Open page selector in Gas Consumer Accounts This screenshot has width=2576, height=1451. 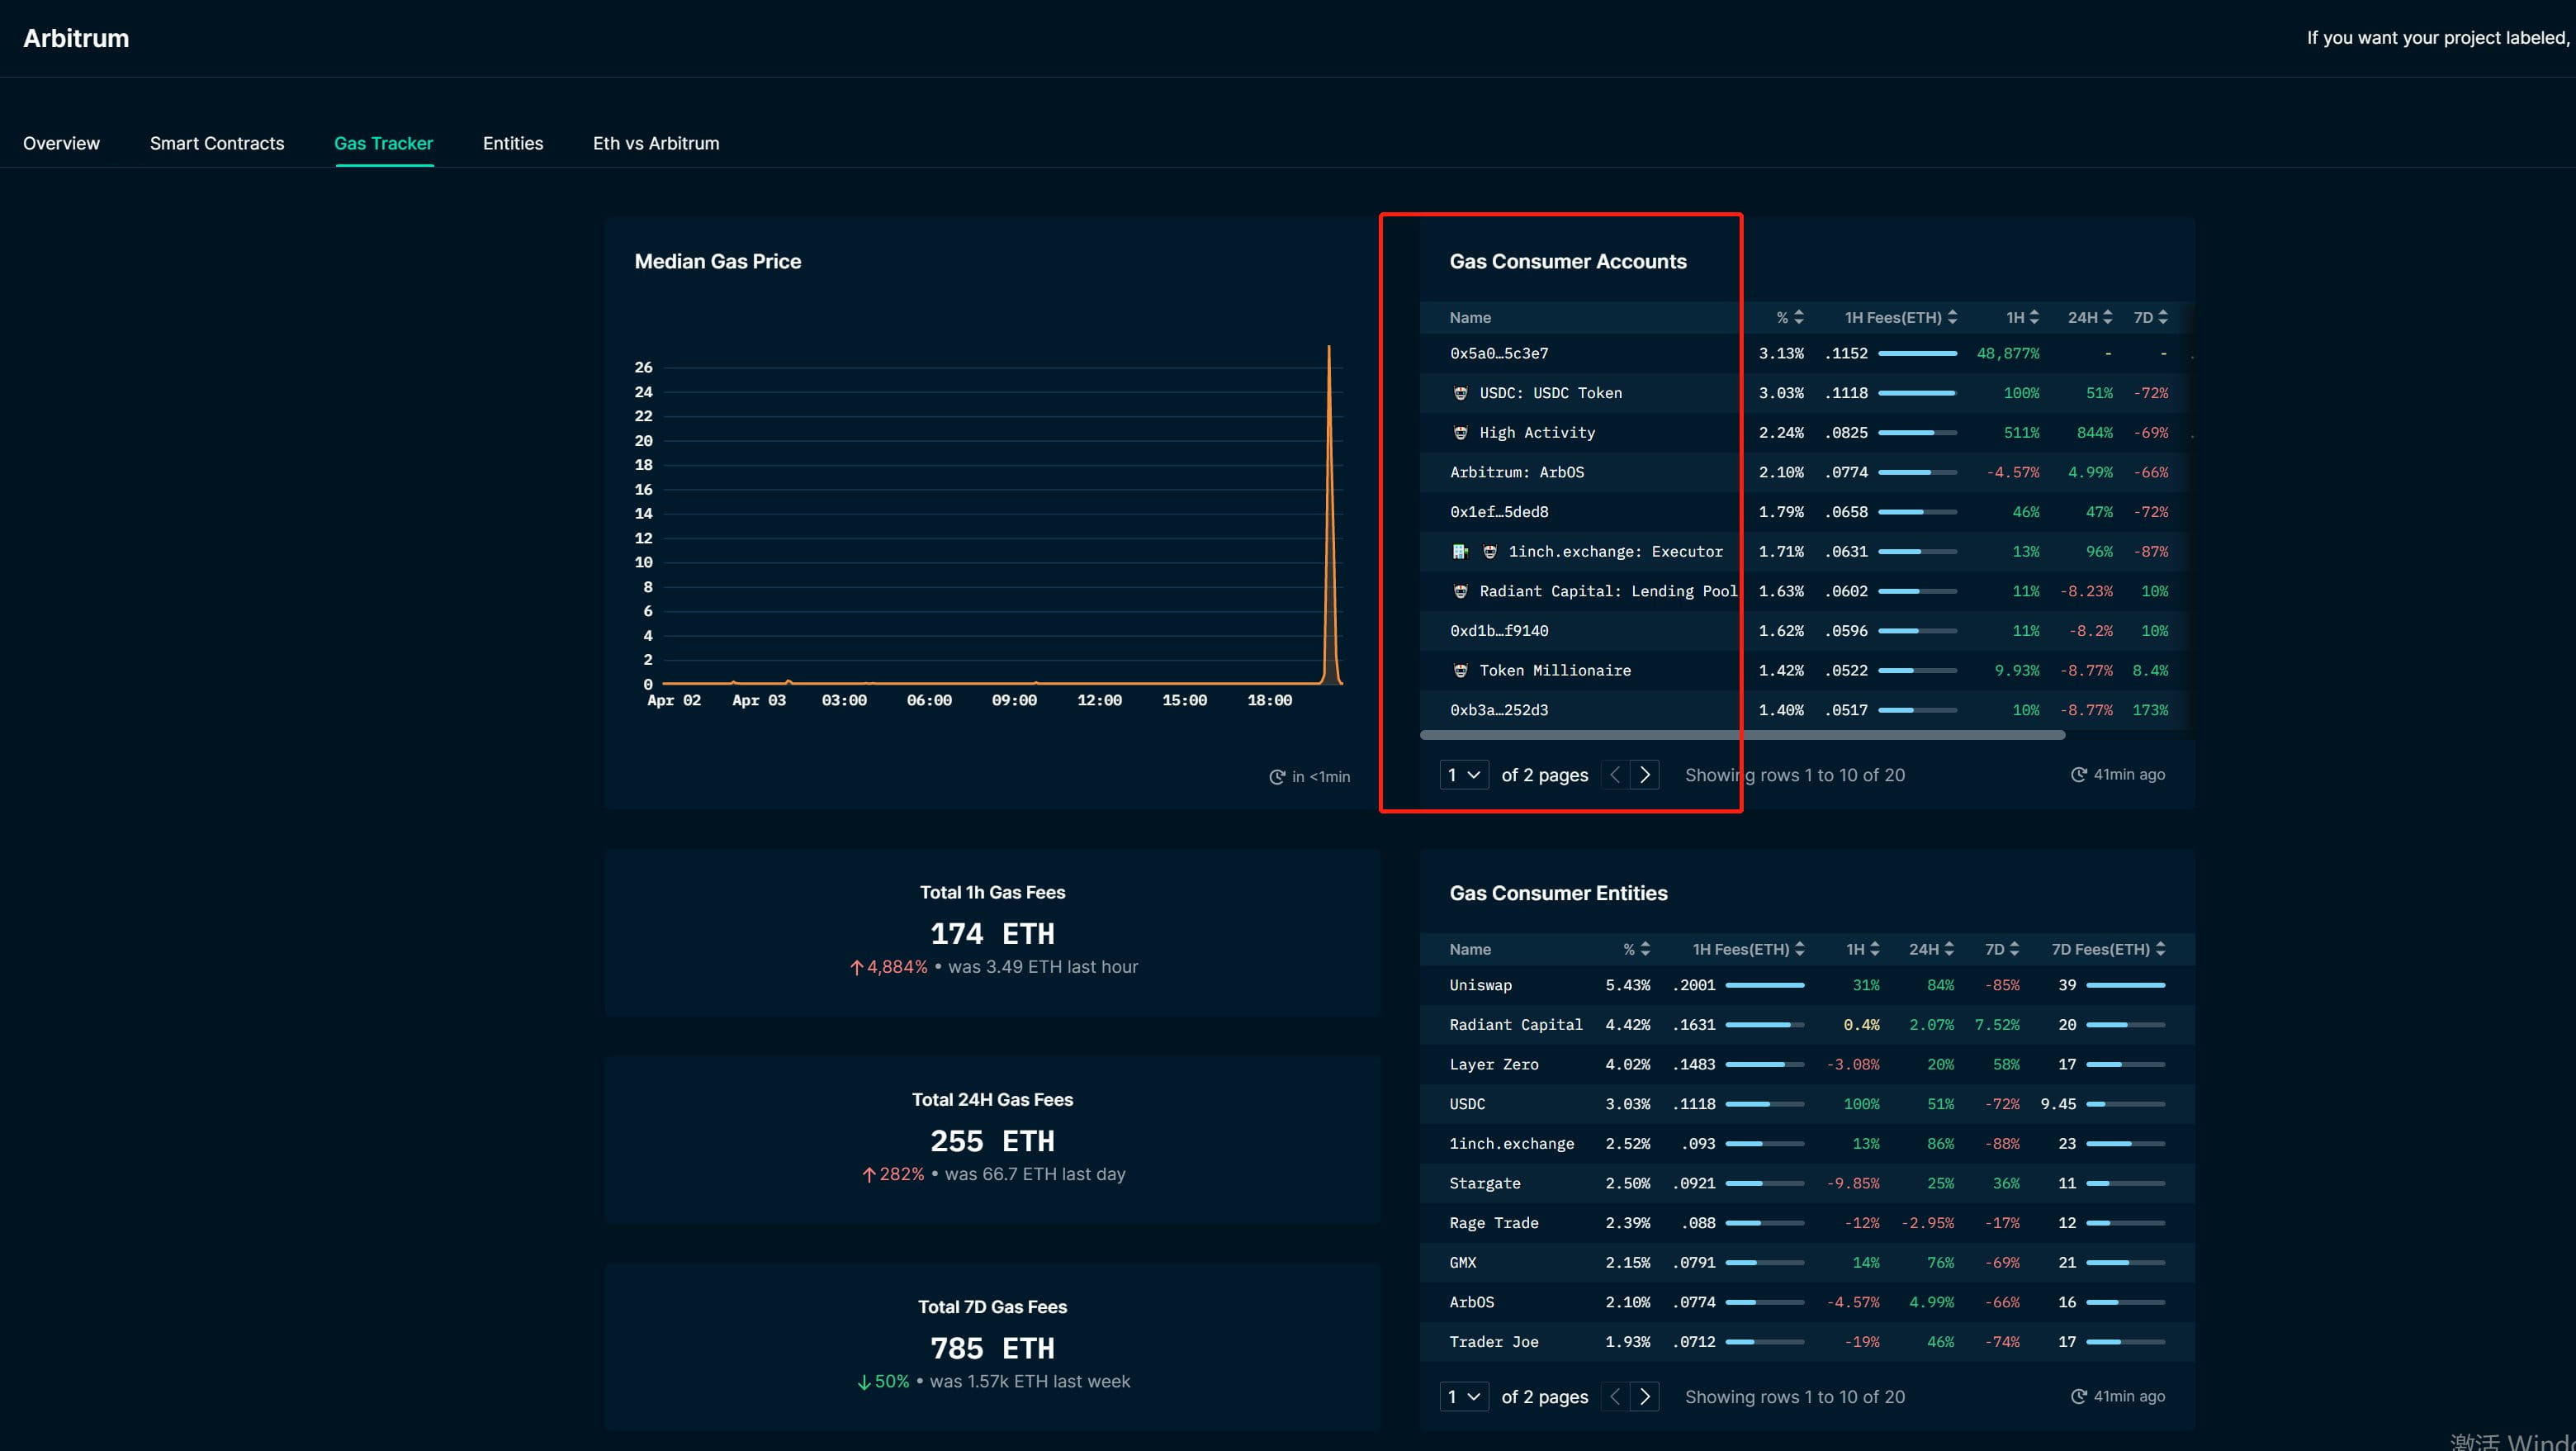pyautogui.click(x=1464, y=775)
